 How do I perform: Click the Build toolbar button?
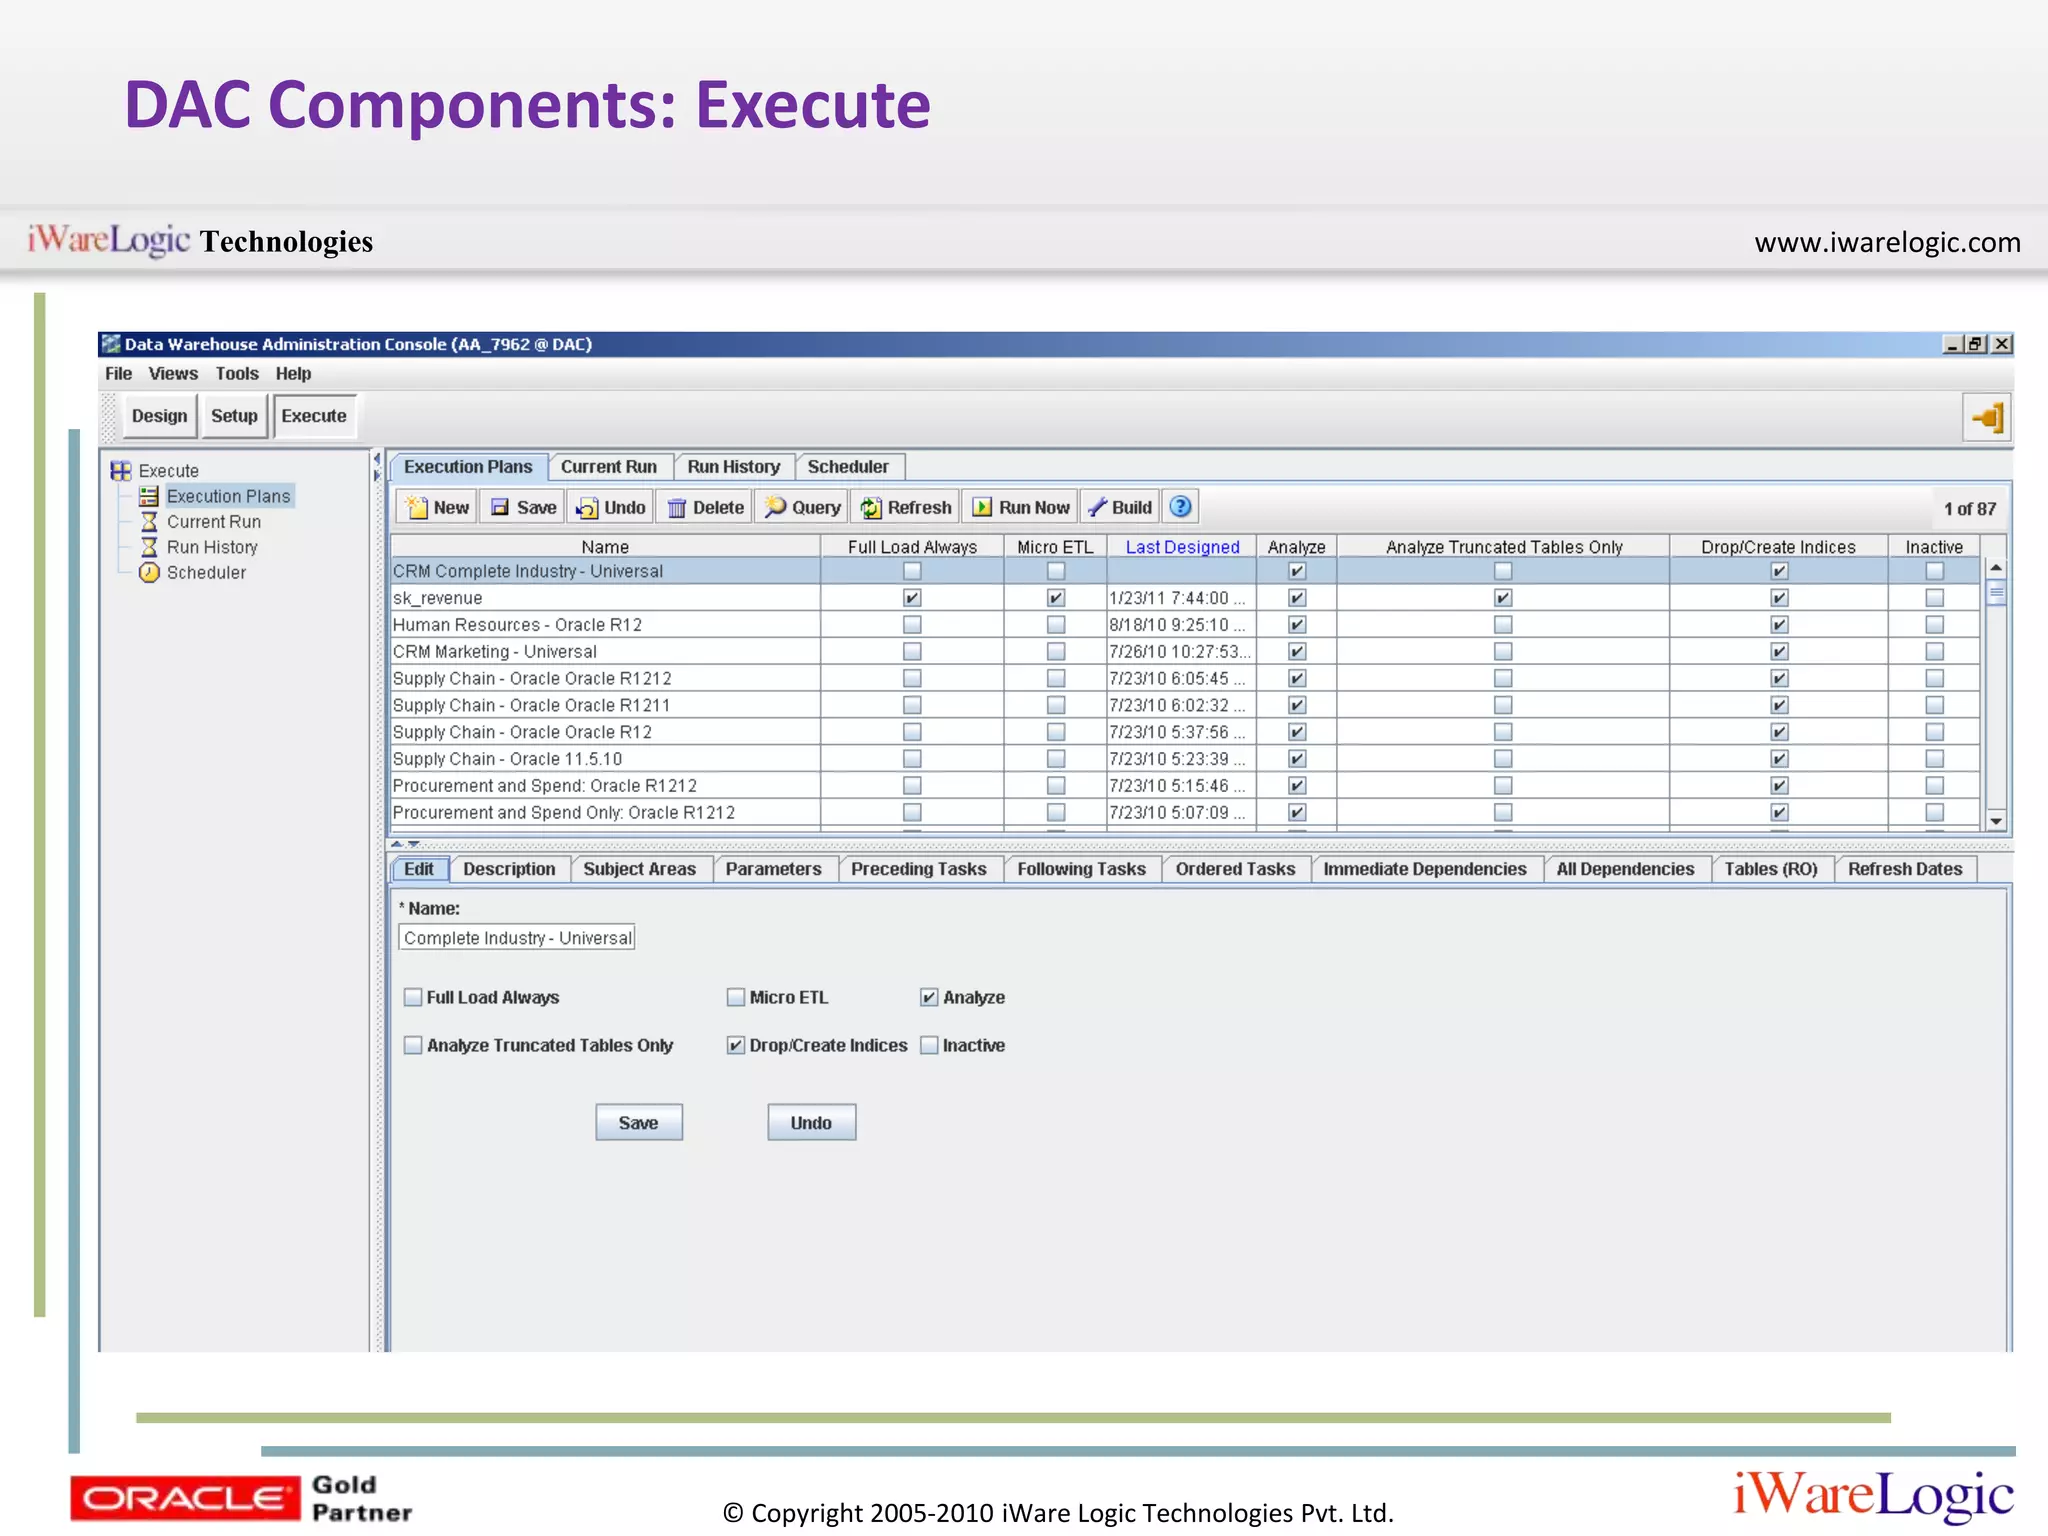(1120, 507)
